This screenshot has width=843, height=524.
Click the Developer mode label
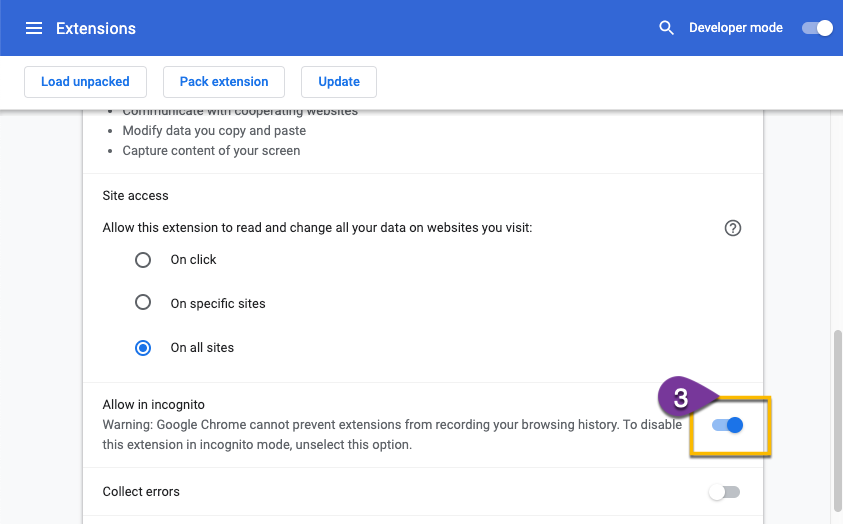pyautogui.click(x=736, y=28)
